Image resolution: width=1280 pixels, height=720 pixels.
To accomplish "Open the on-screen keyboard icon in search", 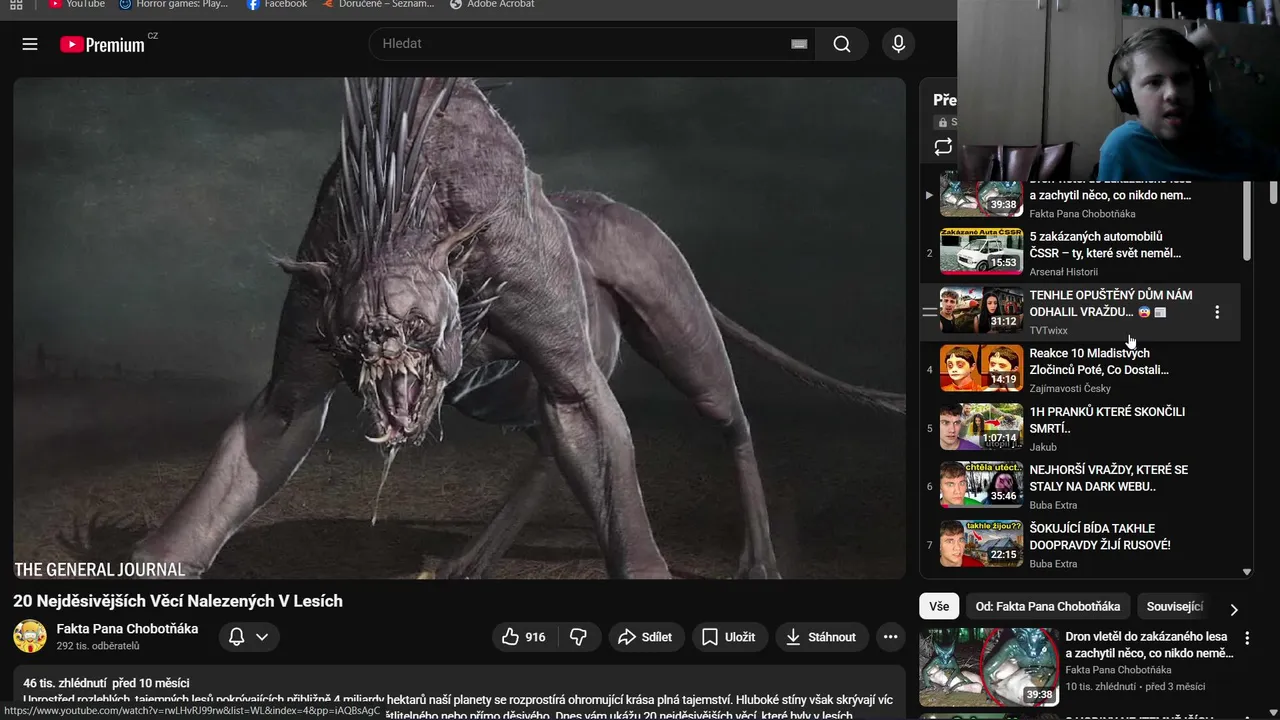I will click(x=799, y=44).
